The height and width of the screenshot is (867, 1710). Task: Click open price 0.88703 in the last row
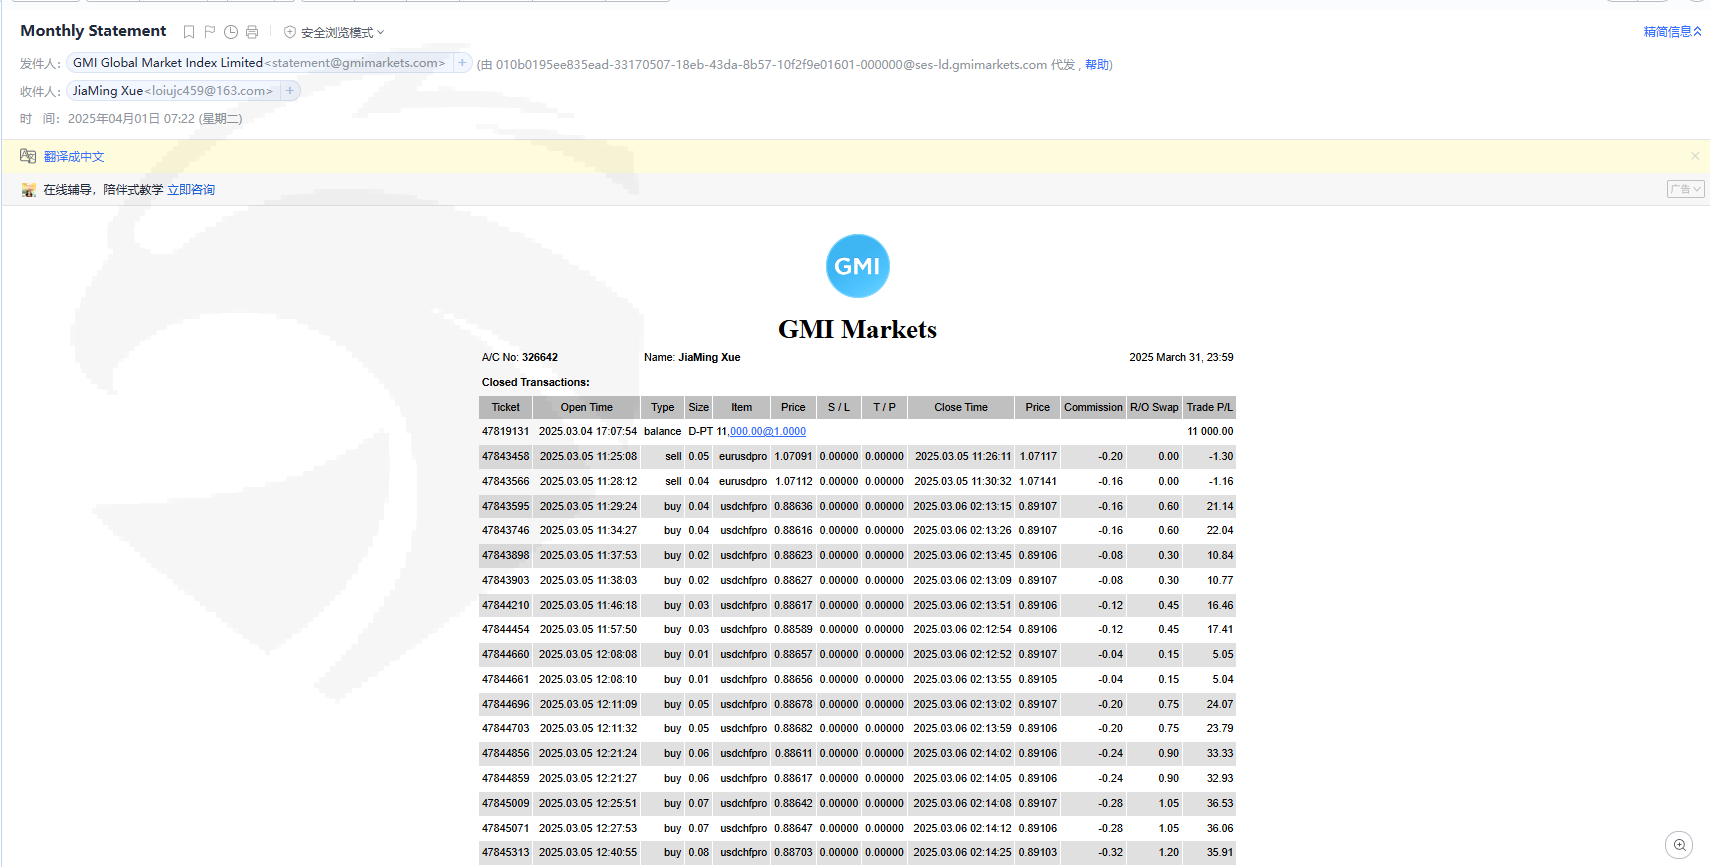coord(793,853)
